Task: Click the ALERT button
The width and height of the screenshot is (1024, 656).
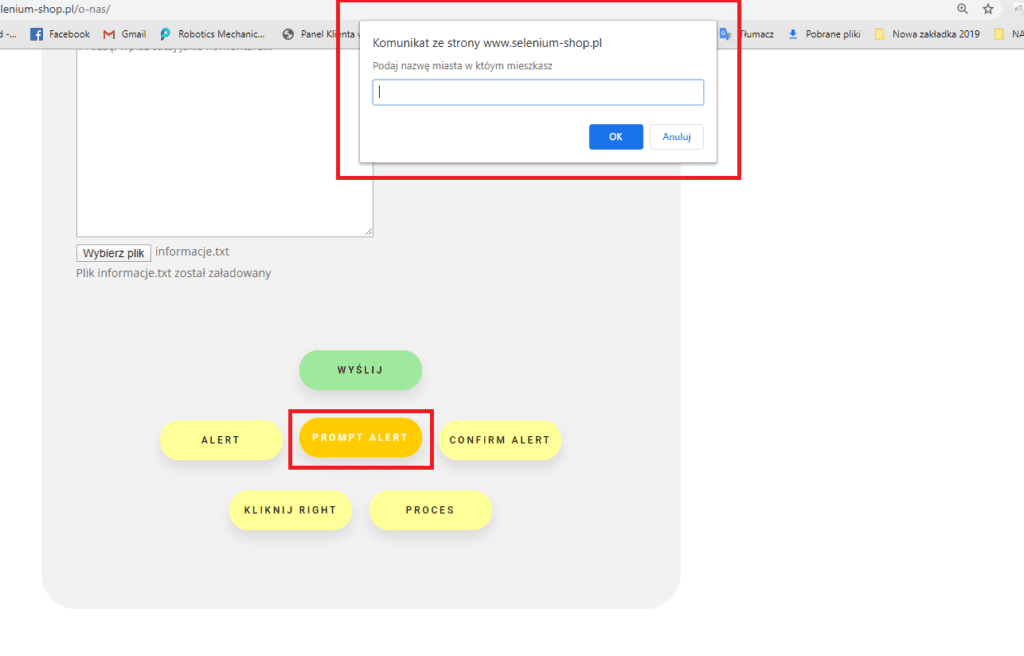Action: coord(221,440)
